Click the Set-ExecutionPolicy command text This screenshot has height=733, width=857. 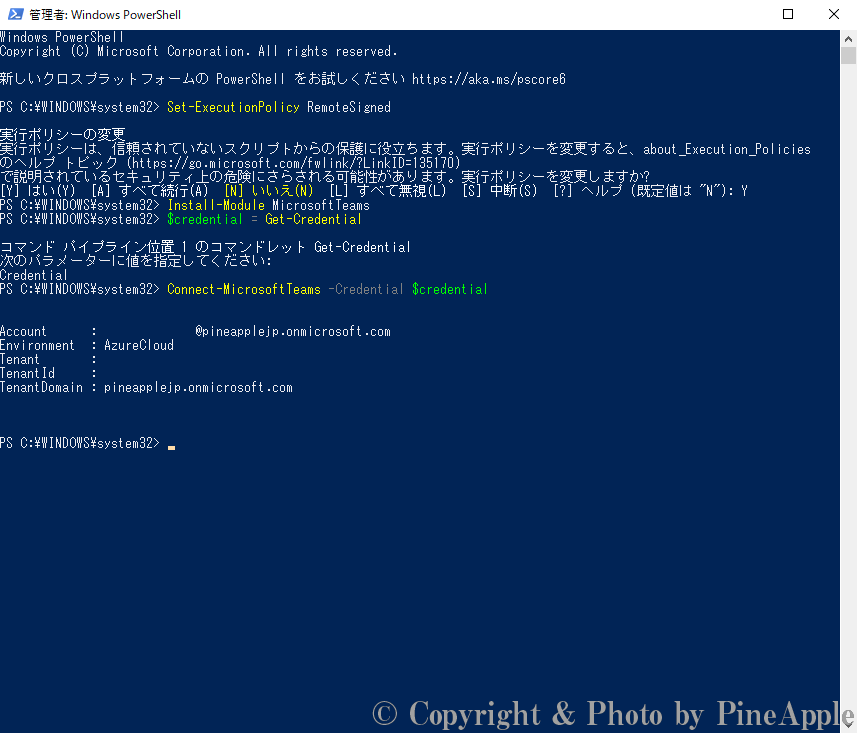(233, 107)
